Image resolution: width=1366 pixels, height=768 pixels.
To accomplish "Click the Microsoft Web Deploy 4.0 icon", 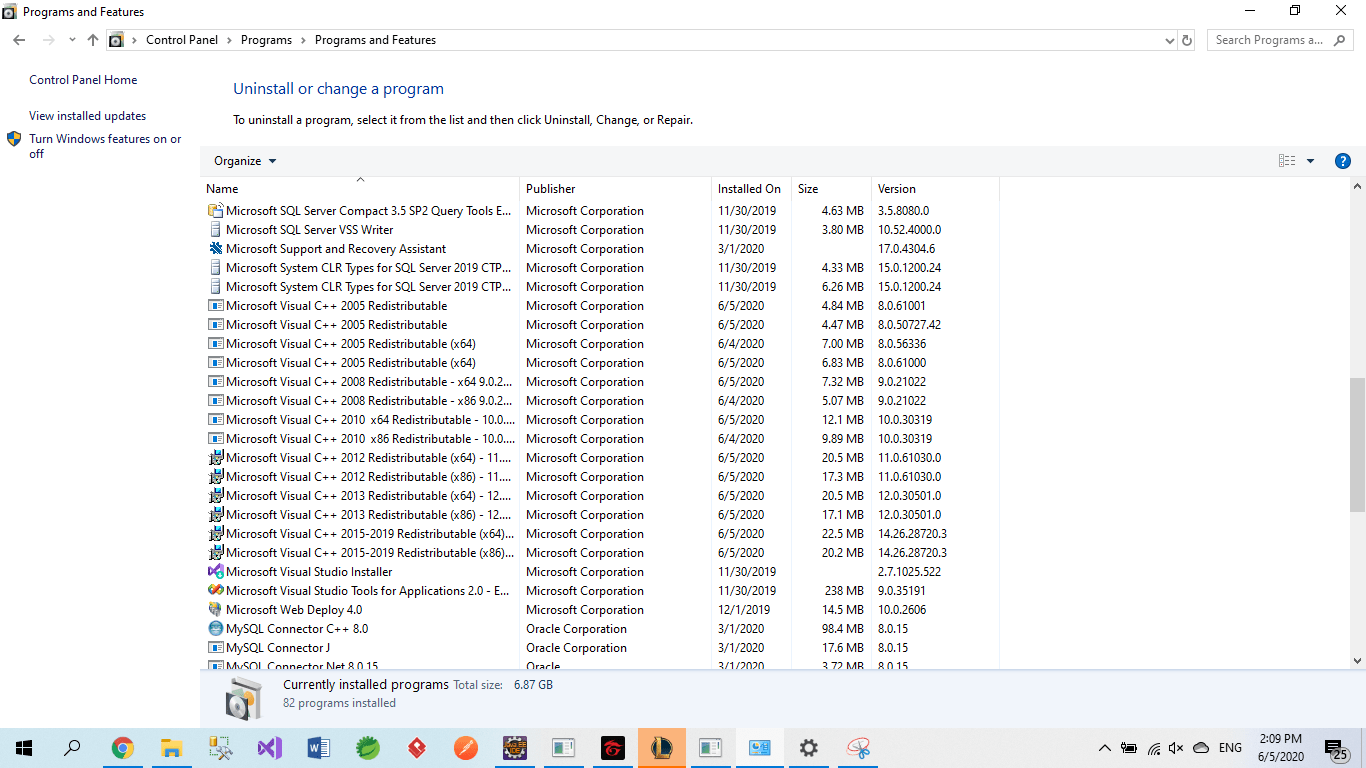I will (x=215, y=610).
